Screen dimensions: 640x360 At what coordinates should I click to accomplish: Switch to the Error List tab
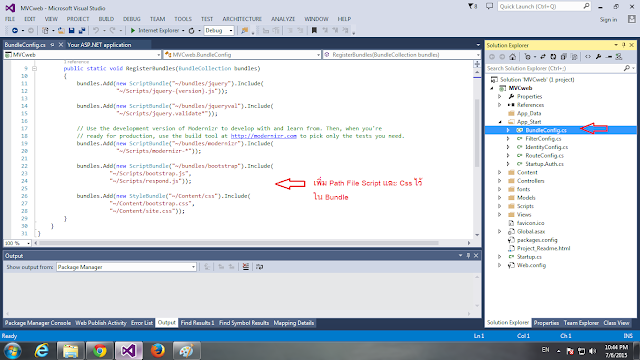[x=142, y=323]
